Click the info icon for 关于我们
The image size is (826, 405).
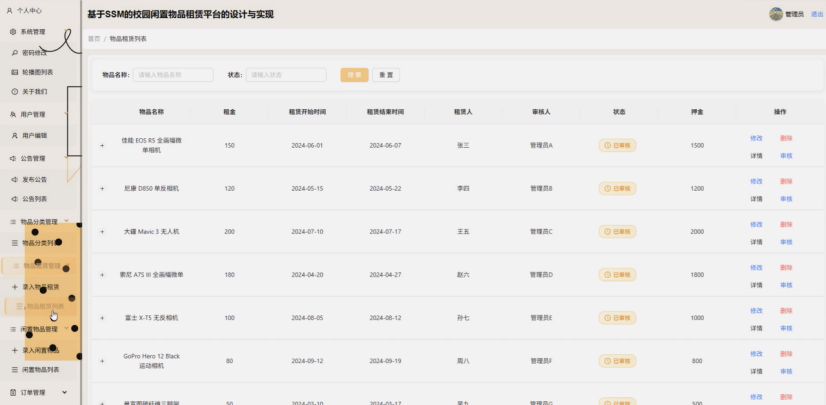tap(15, 92)
